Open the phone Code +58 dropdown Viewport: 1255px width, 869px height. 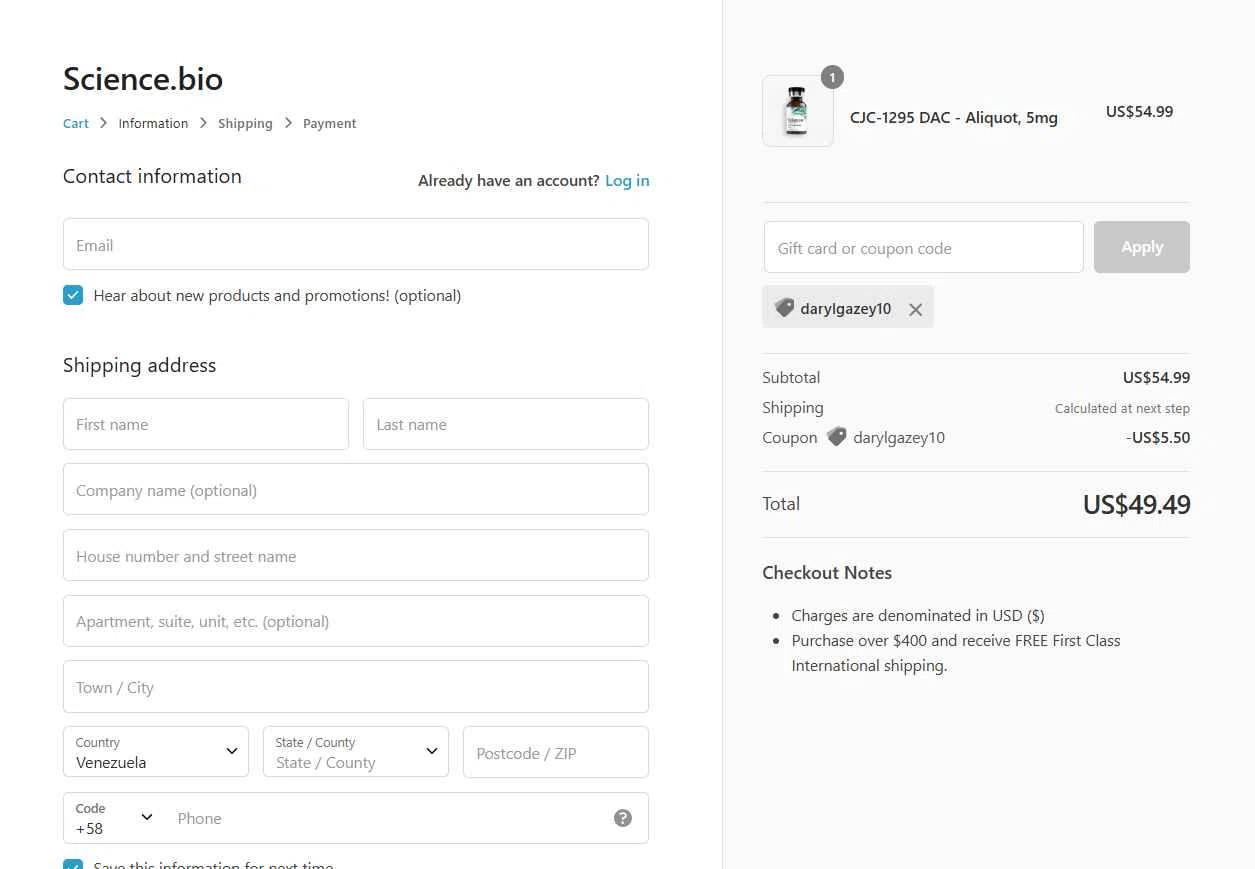click(113, 818)
